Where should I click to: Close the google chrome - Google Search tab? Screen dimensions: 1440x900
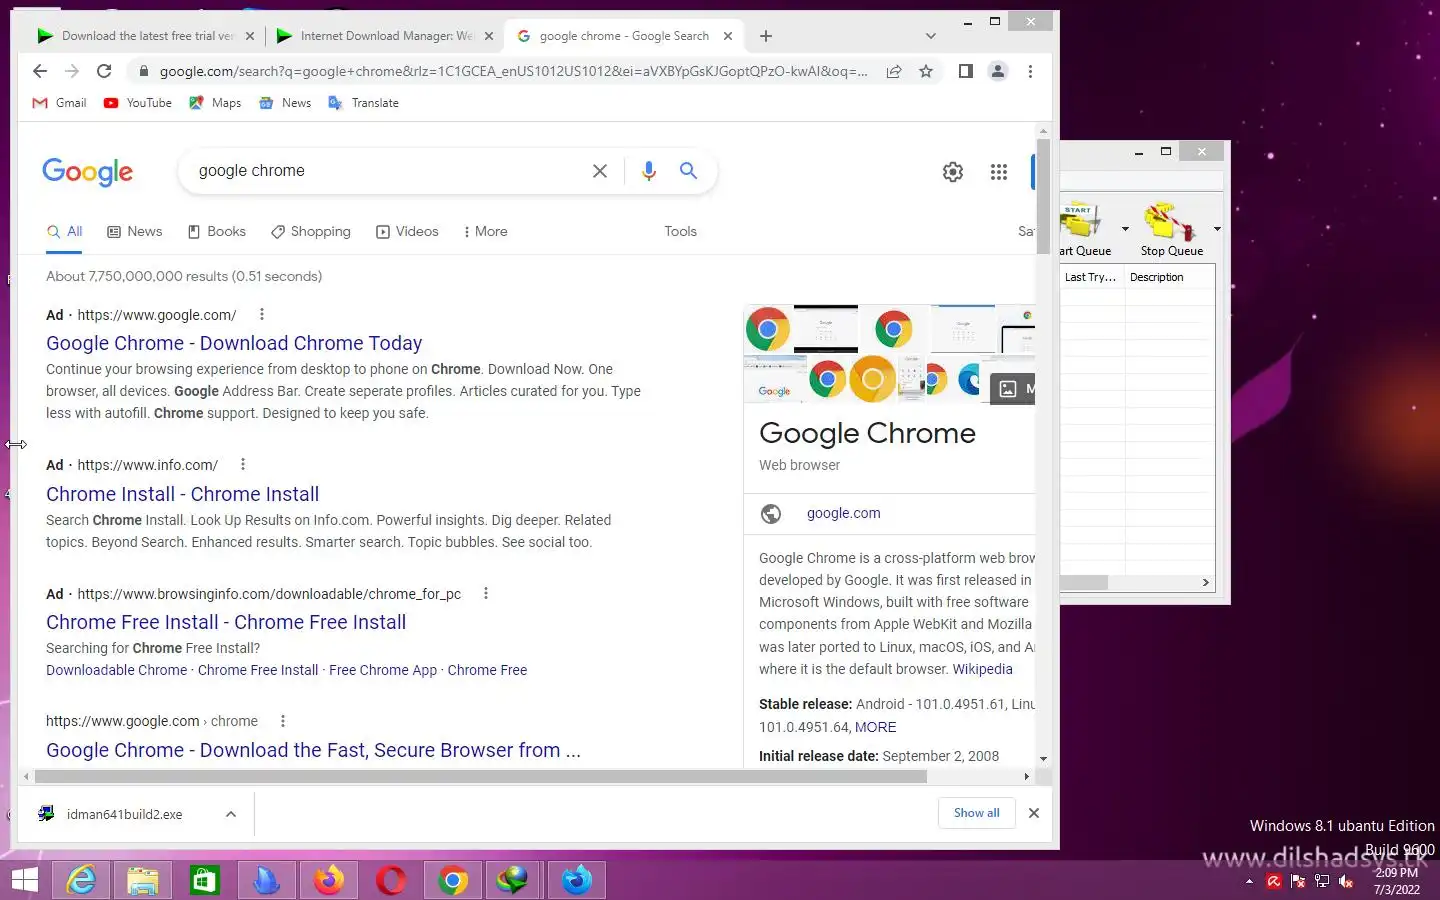pos(728,36)
